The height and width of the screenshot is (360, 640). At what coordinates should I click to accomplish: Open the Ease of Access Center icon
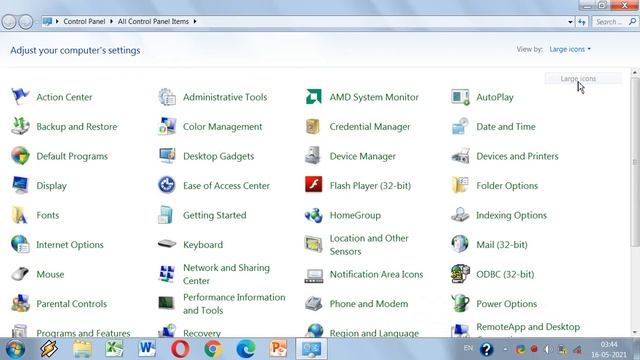[167, 185]
